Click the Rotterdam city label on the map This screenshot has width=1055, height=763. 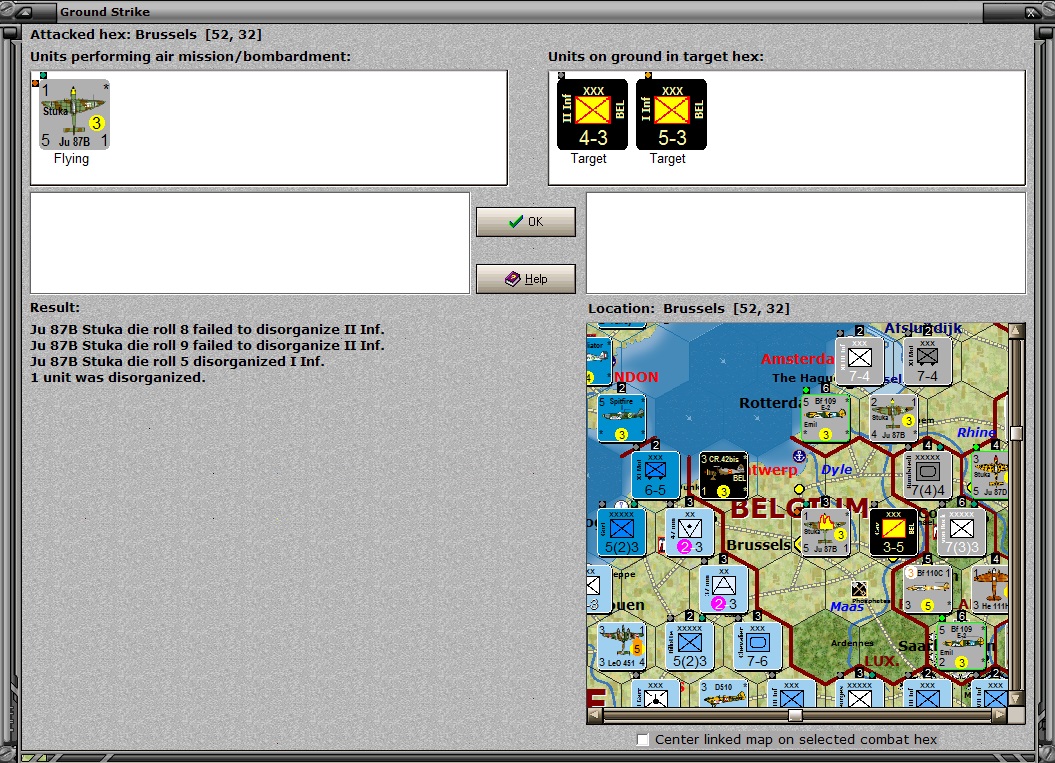[771, 403]
